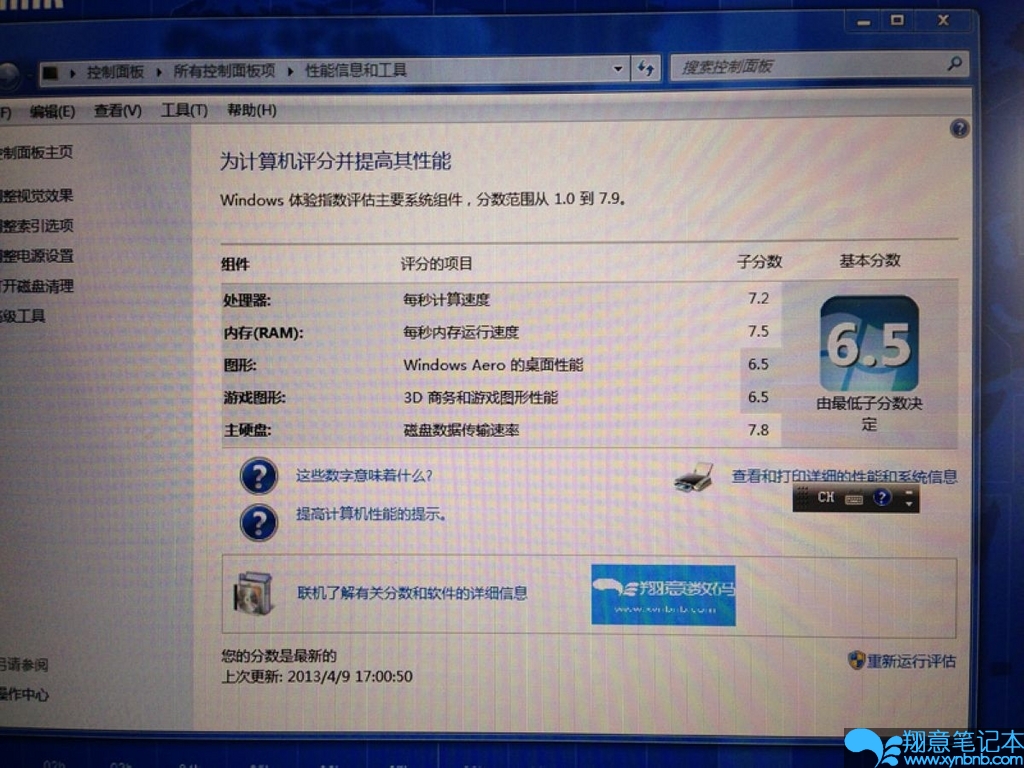
Task: Click question mark icon beside 这些数字意味着什么
Action: coord(259,475)
